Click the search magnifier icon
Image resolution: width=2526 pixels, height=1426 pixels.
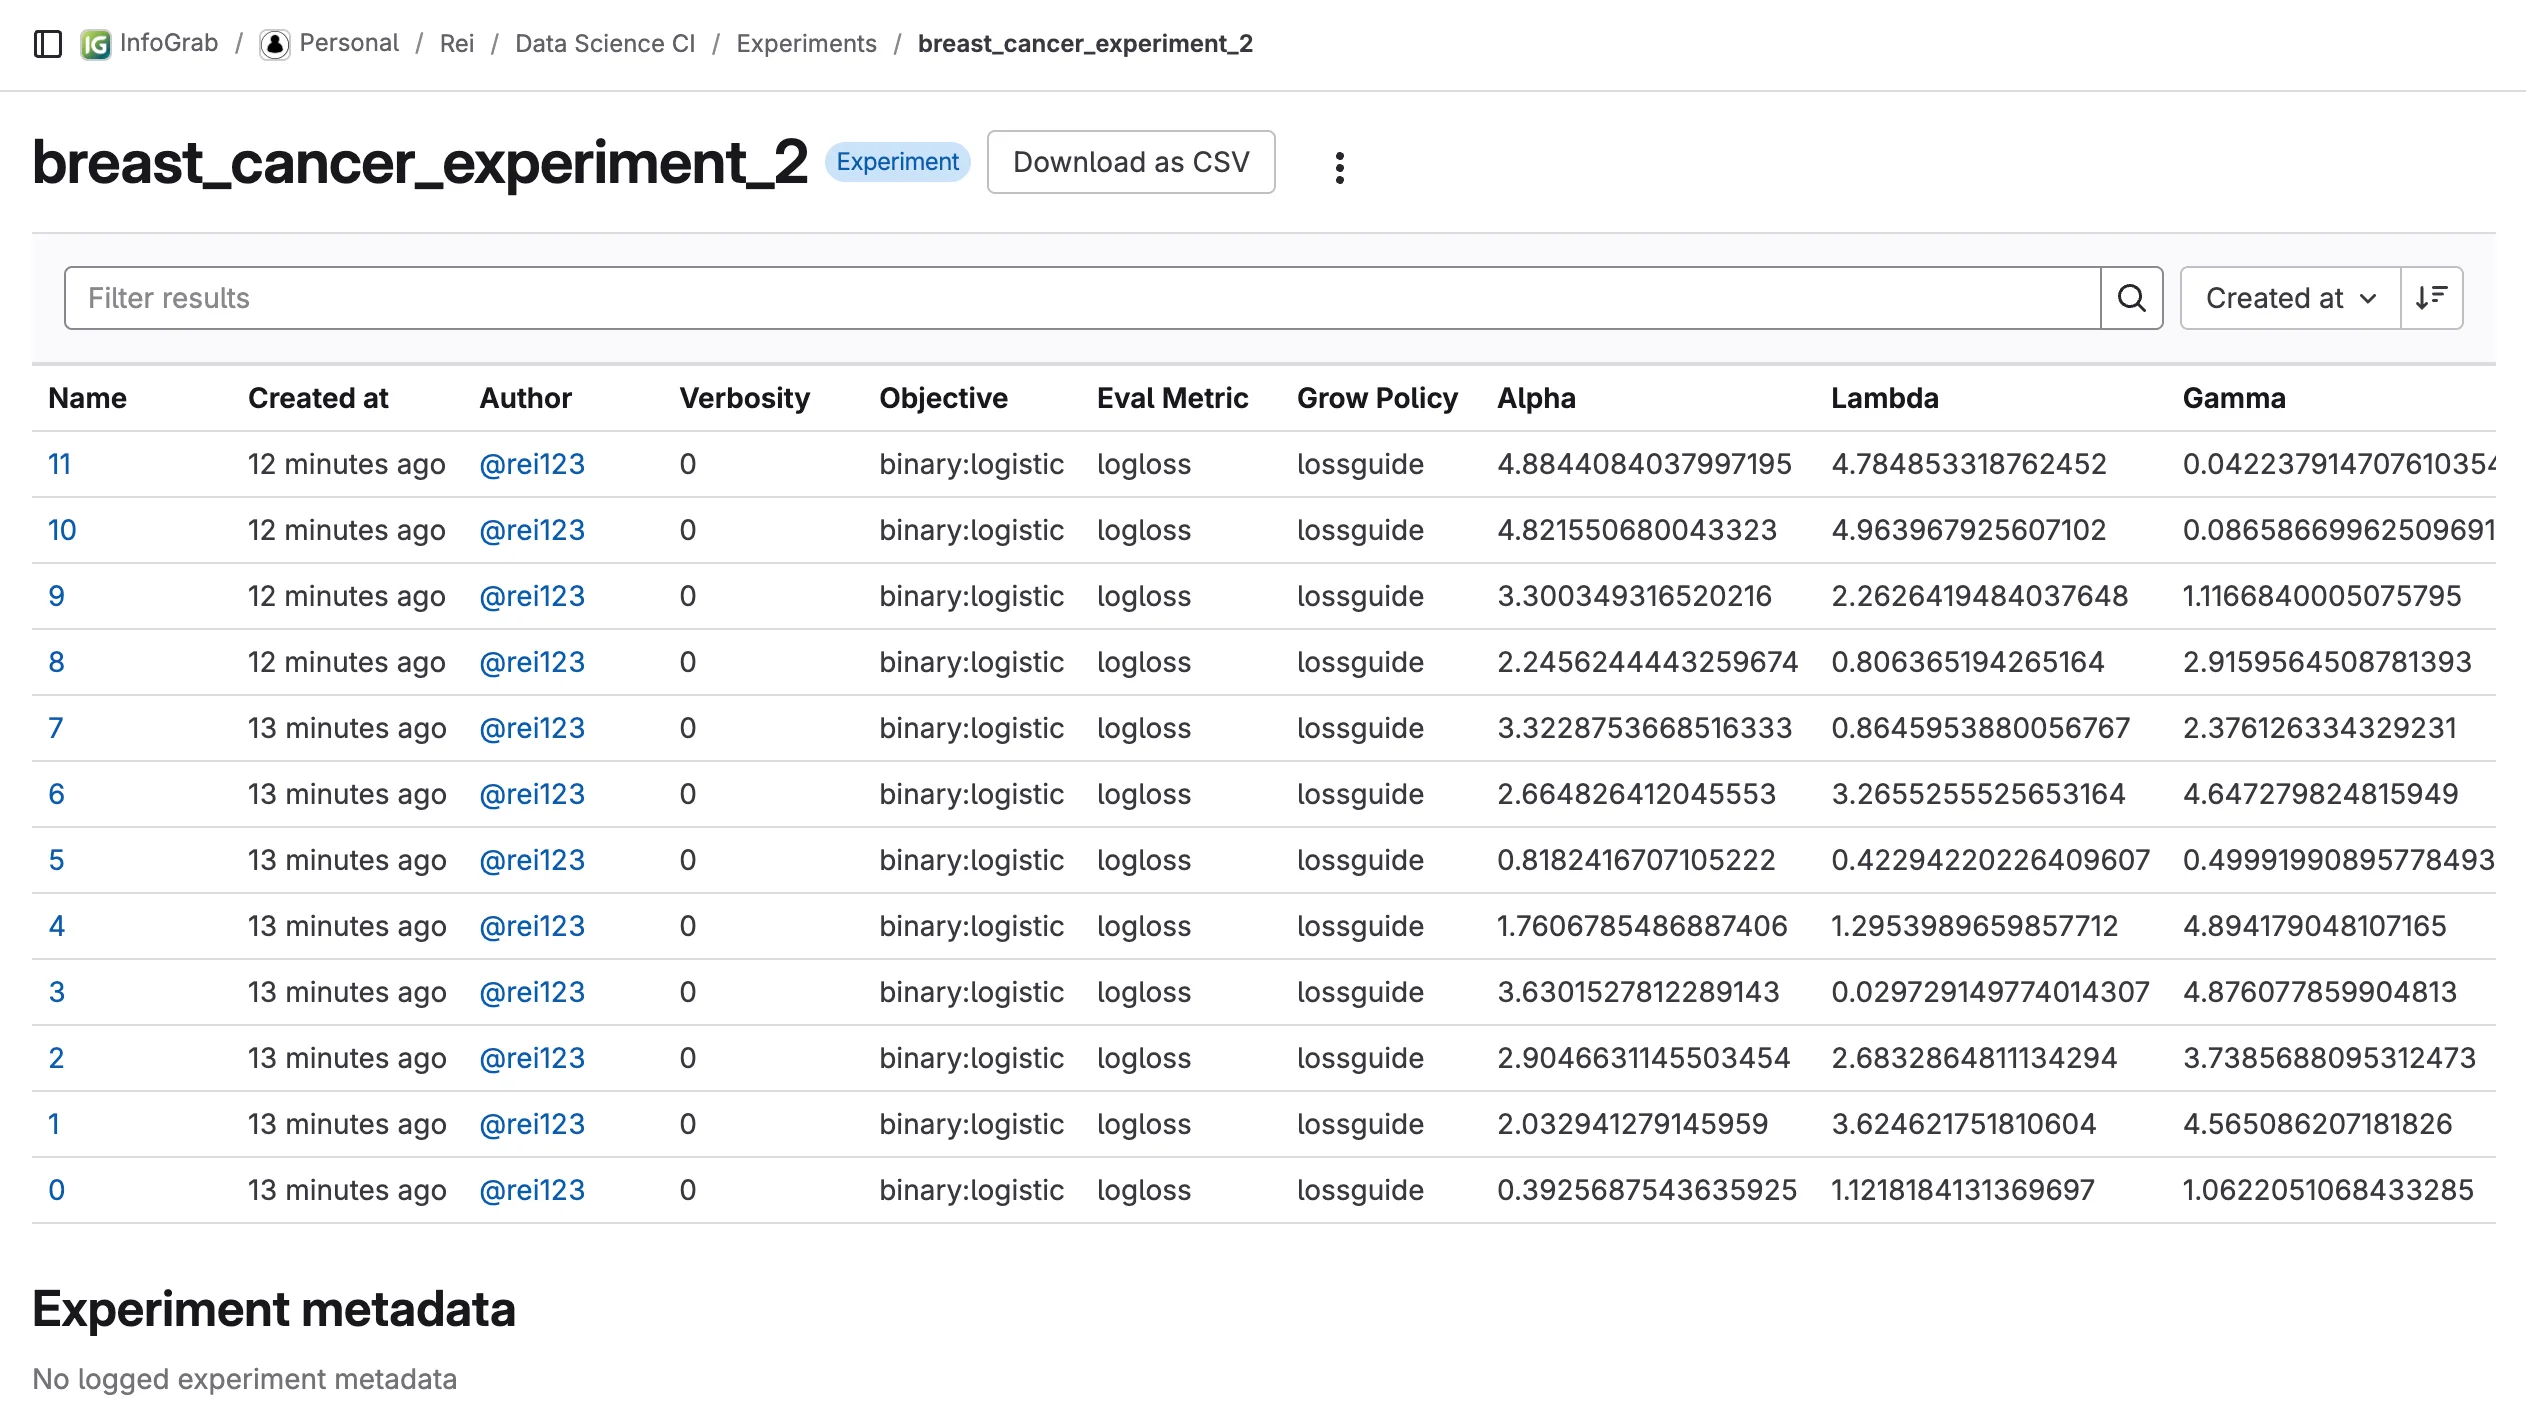(x=2132, y=297)
